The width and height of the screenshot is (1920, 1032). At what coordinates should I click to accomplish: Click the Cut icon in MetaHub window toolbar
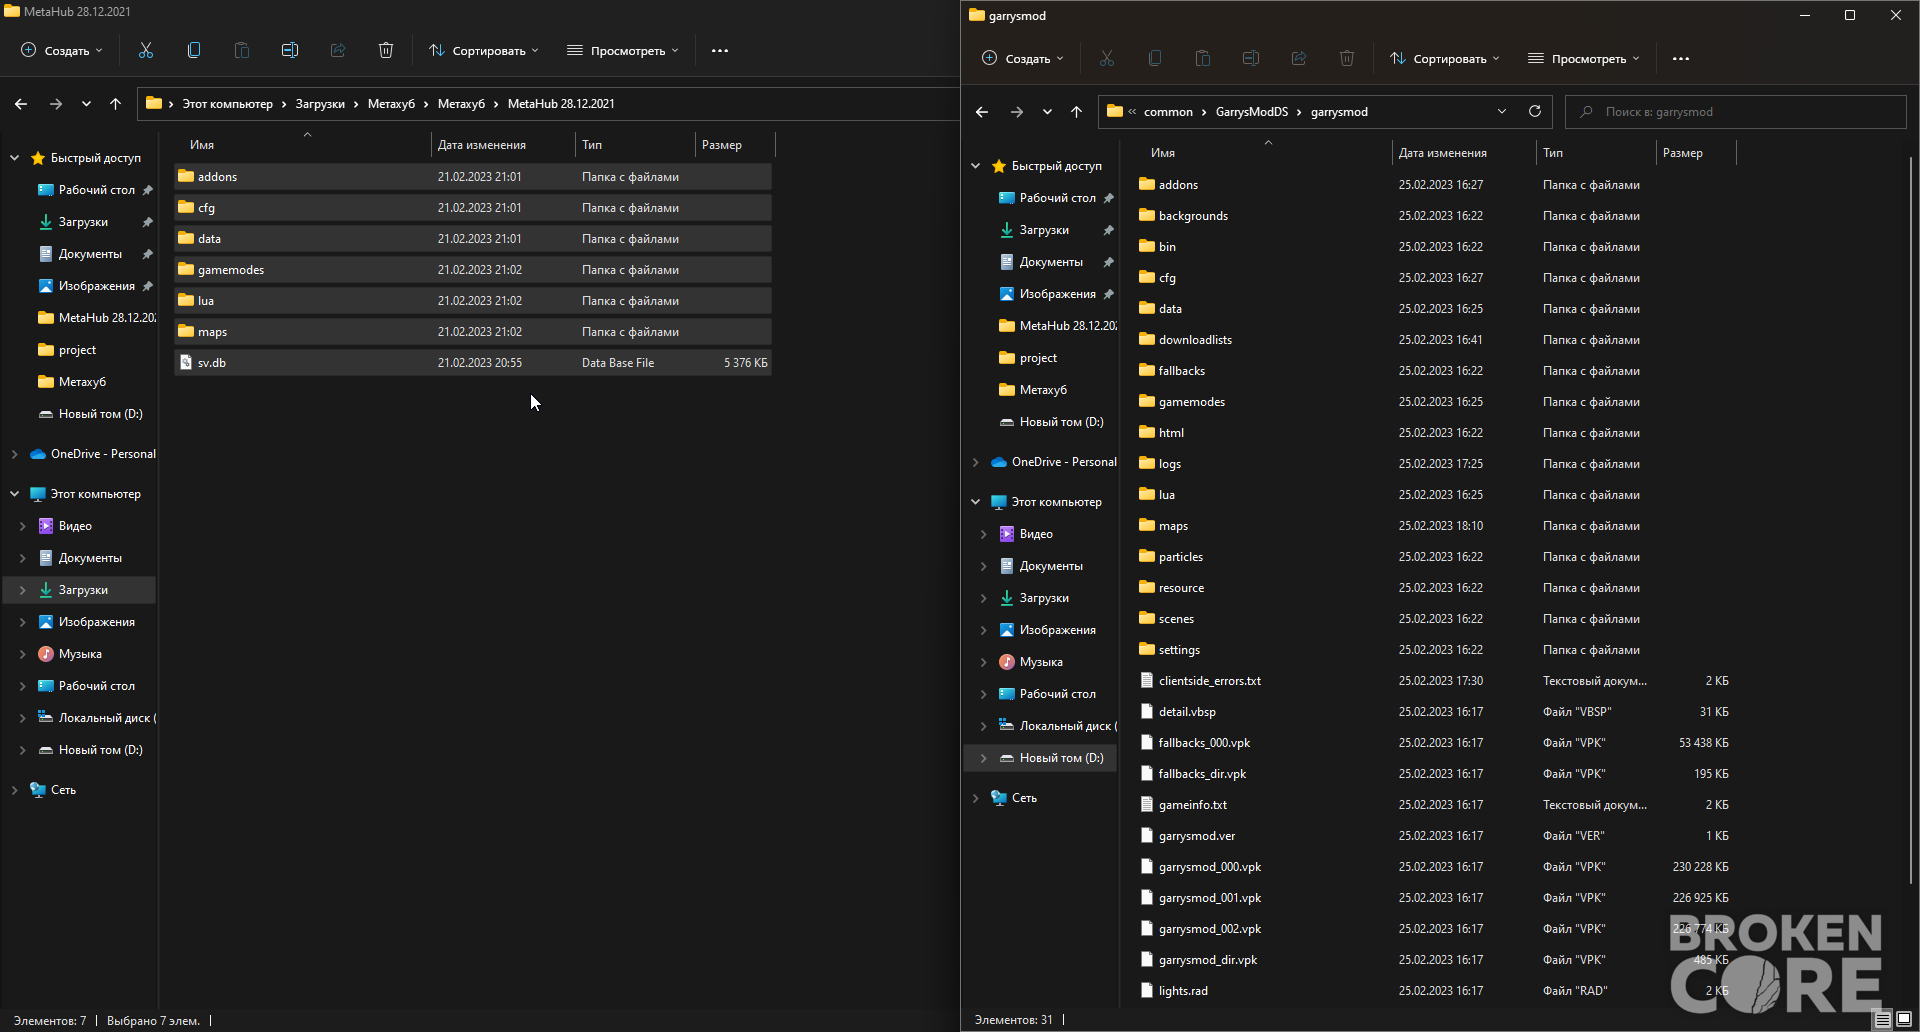(146, 50)
